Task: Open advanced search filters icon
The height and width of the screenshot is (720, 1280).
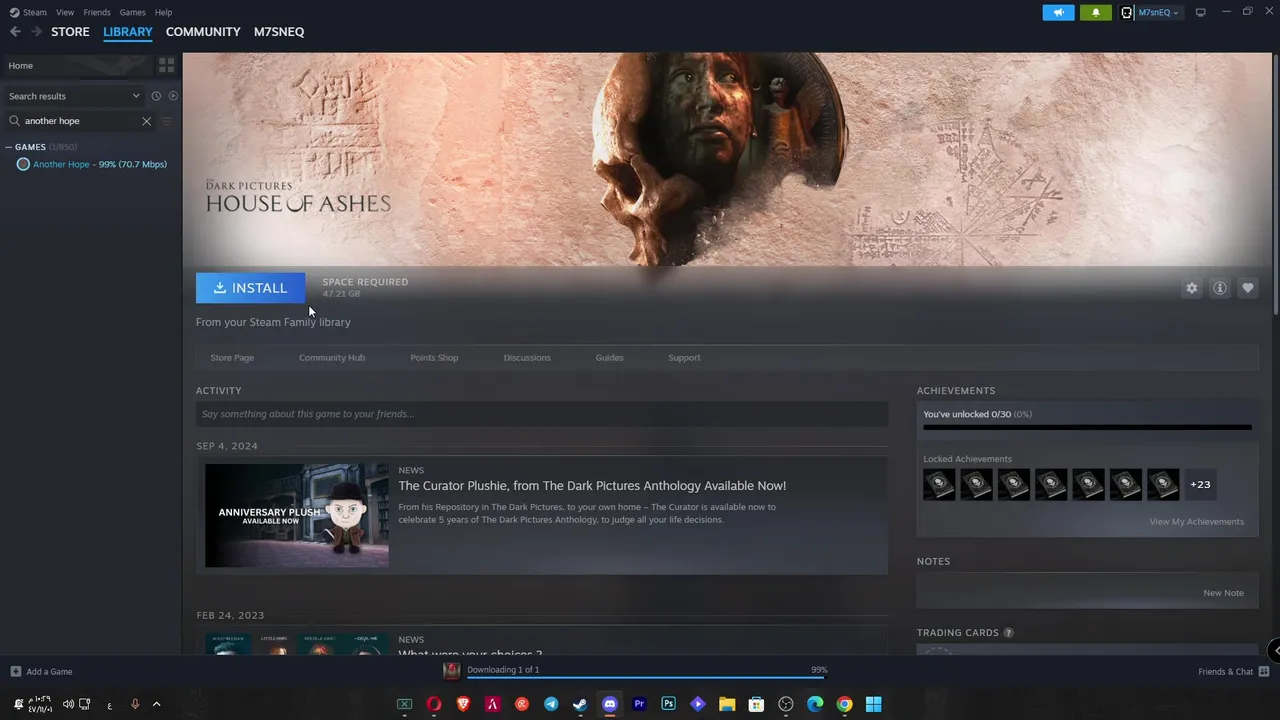Action: pos(166,121)
